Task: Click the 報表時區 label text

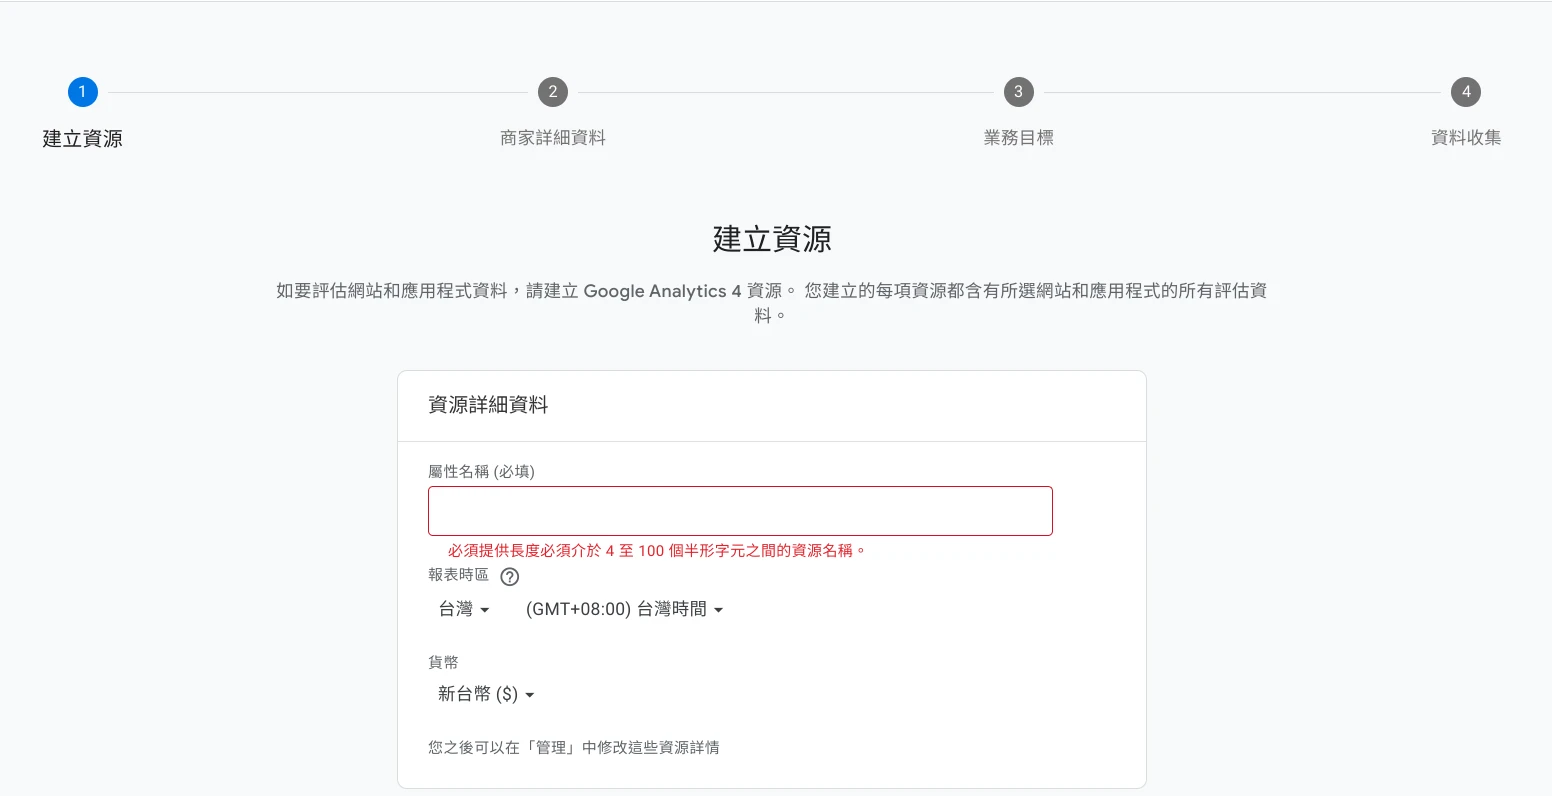Action: [459, 575]
